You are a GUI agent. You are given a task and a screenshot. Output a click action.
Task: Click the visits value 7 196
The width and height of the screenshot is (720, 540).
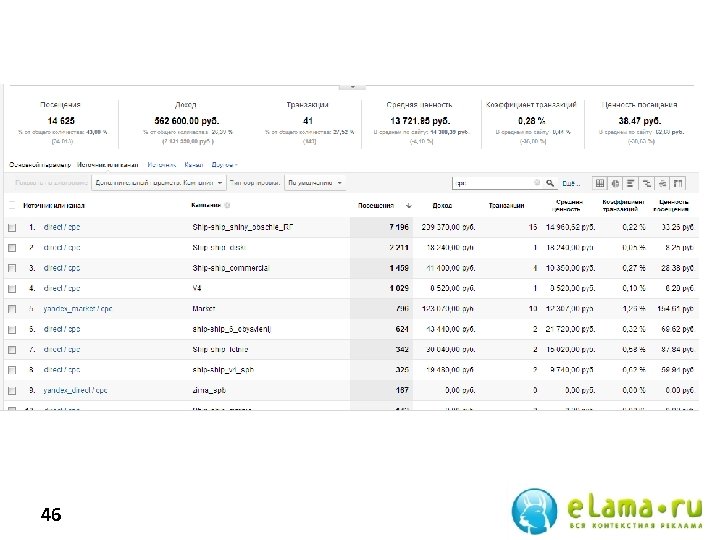point(399,227)
